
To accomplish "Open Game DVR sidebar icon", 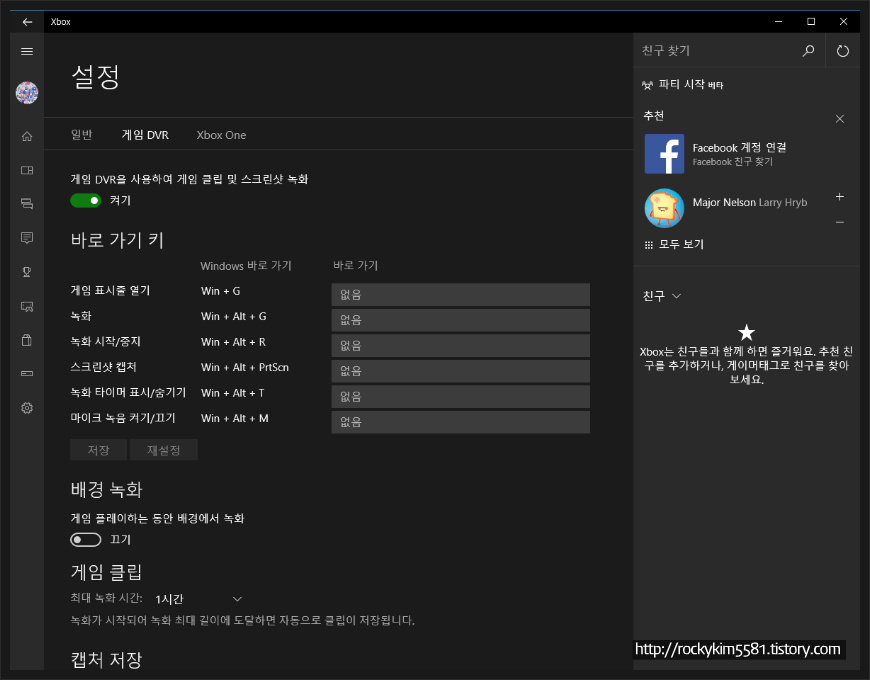I will pos(27,306).
